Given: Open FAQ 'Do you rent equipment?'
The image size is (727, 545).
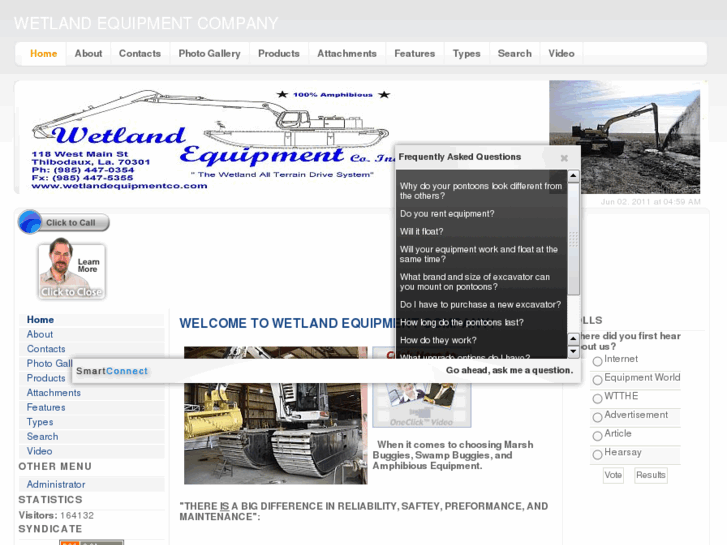Looking at the screenshot, I should (x=447, y=214).
